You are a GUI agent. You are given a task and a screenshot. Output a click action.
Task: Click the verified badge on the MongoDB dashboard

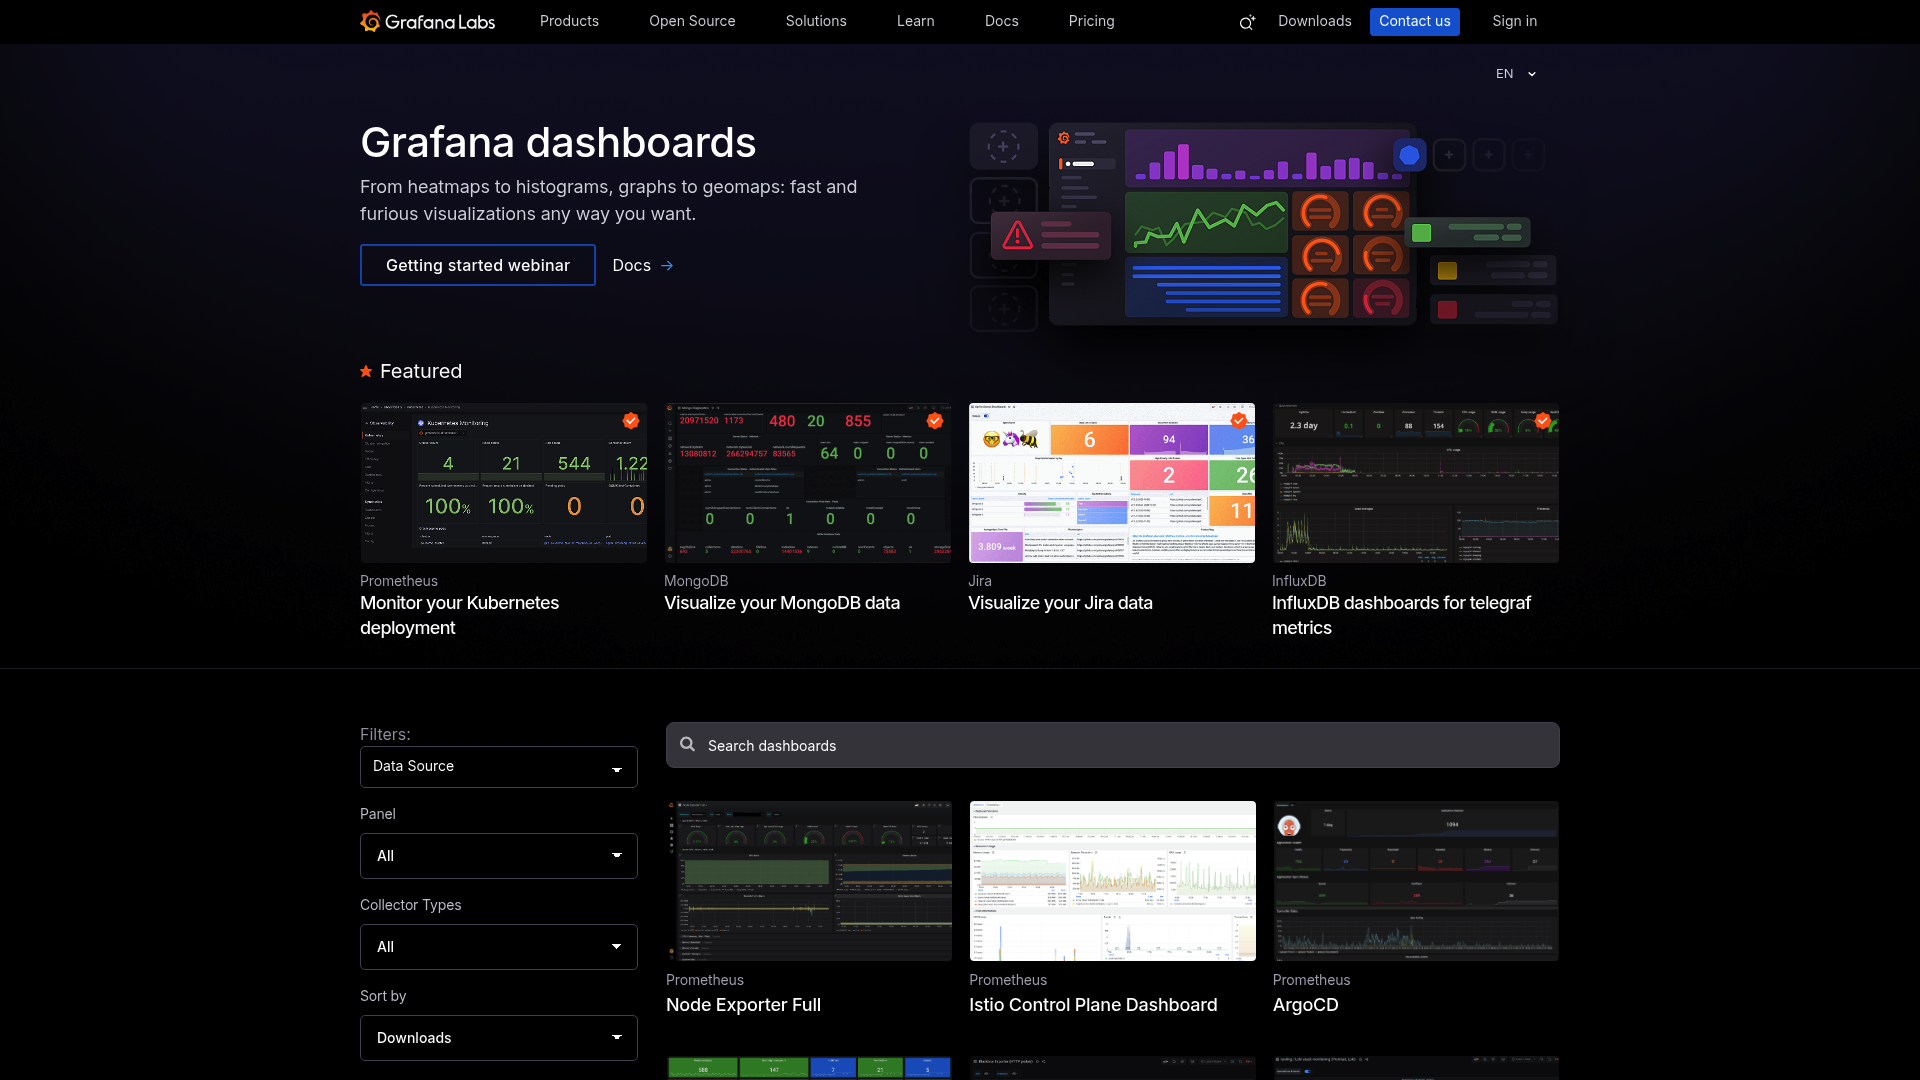tap(935, 421)
